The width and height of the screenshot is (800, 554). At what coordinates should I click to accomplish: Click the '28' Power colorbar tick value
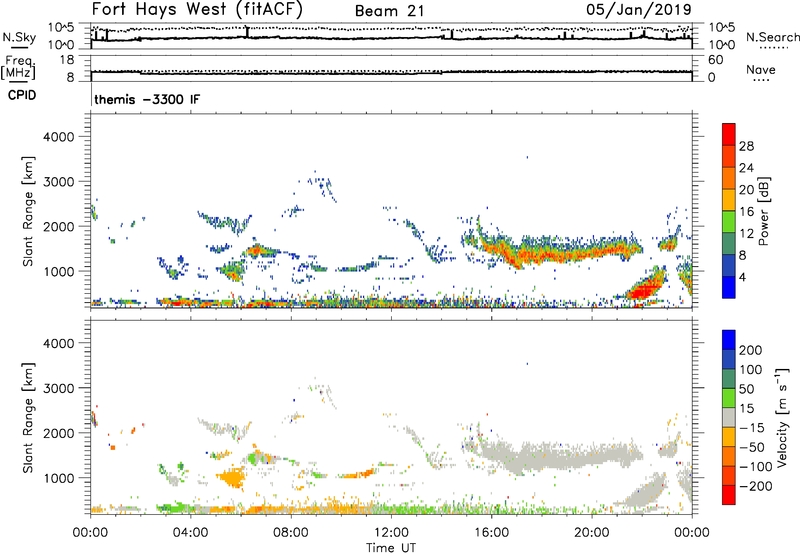tap(746, 146)
